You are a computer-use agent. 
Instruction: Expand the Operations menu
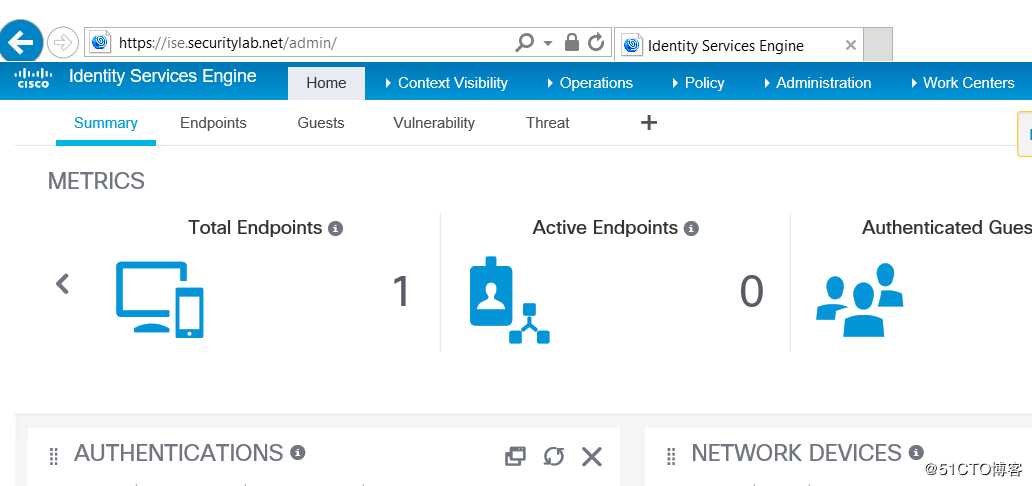click(x=590, y=83)
